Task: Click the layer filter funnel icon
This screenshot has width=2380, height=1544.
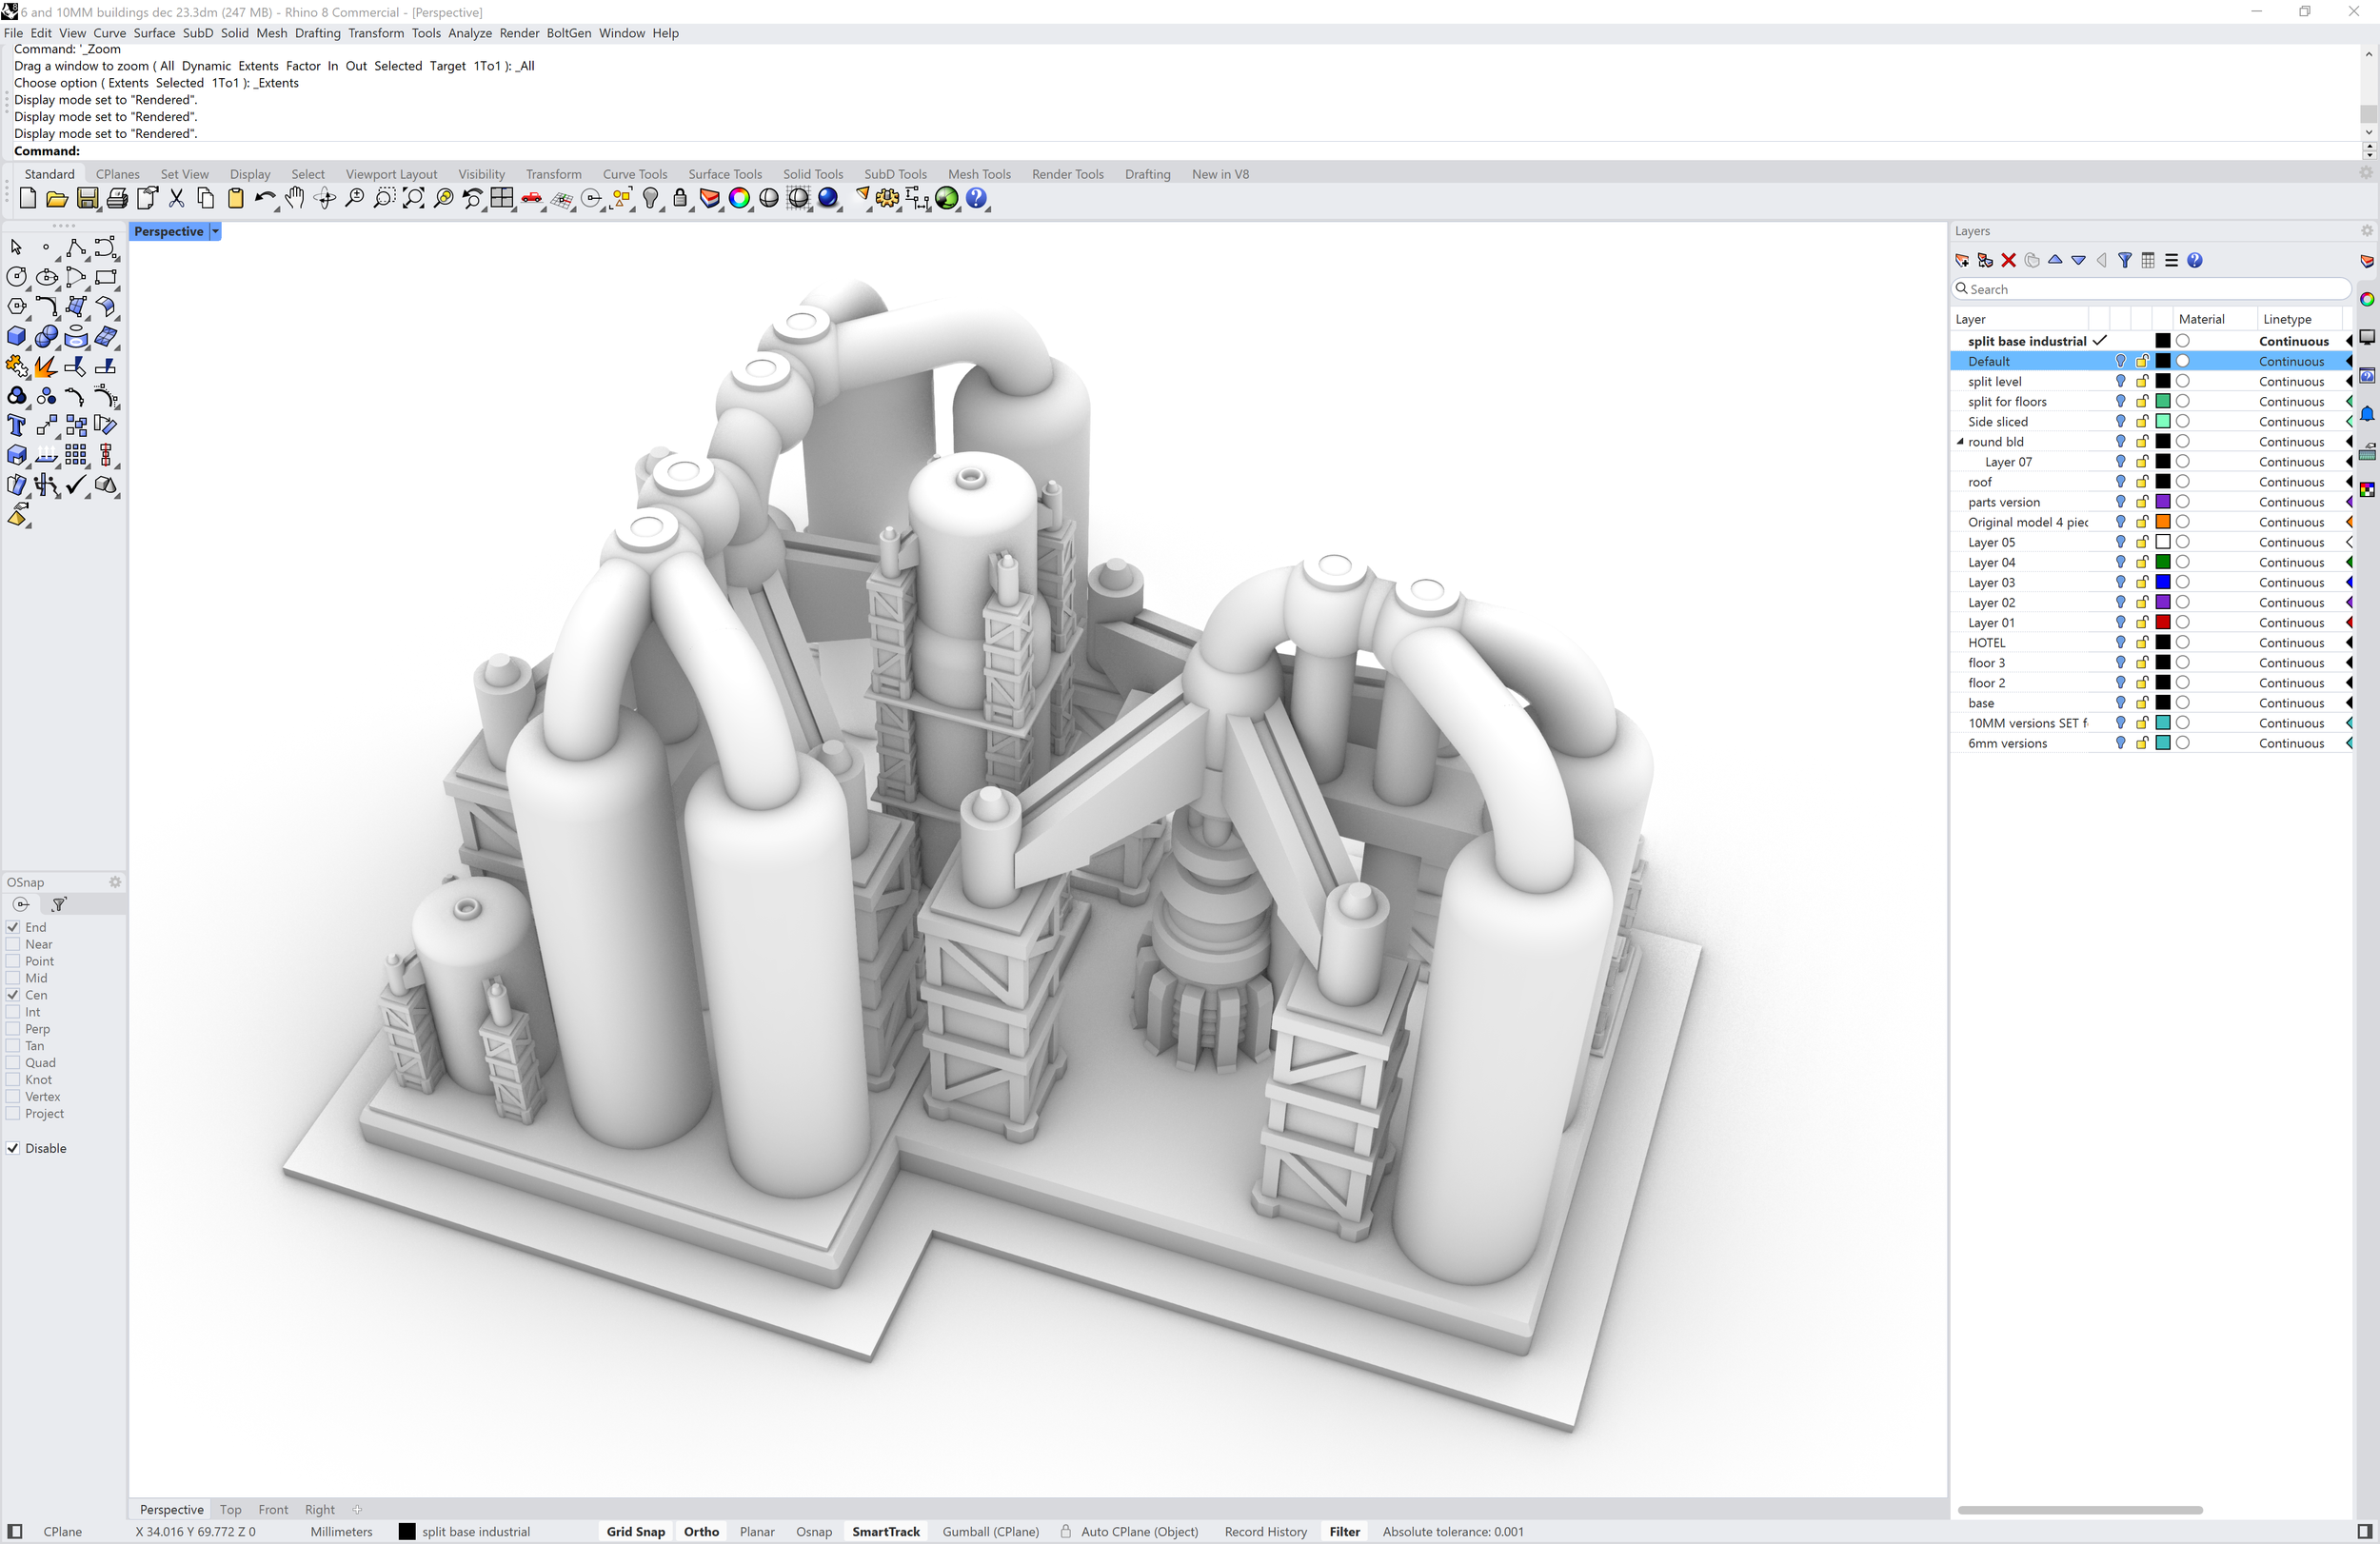Action: pos(2125,260)
